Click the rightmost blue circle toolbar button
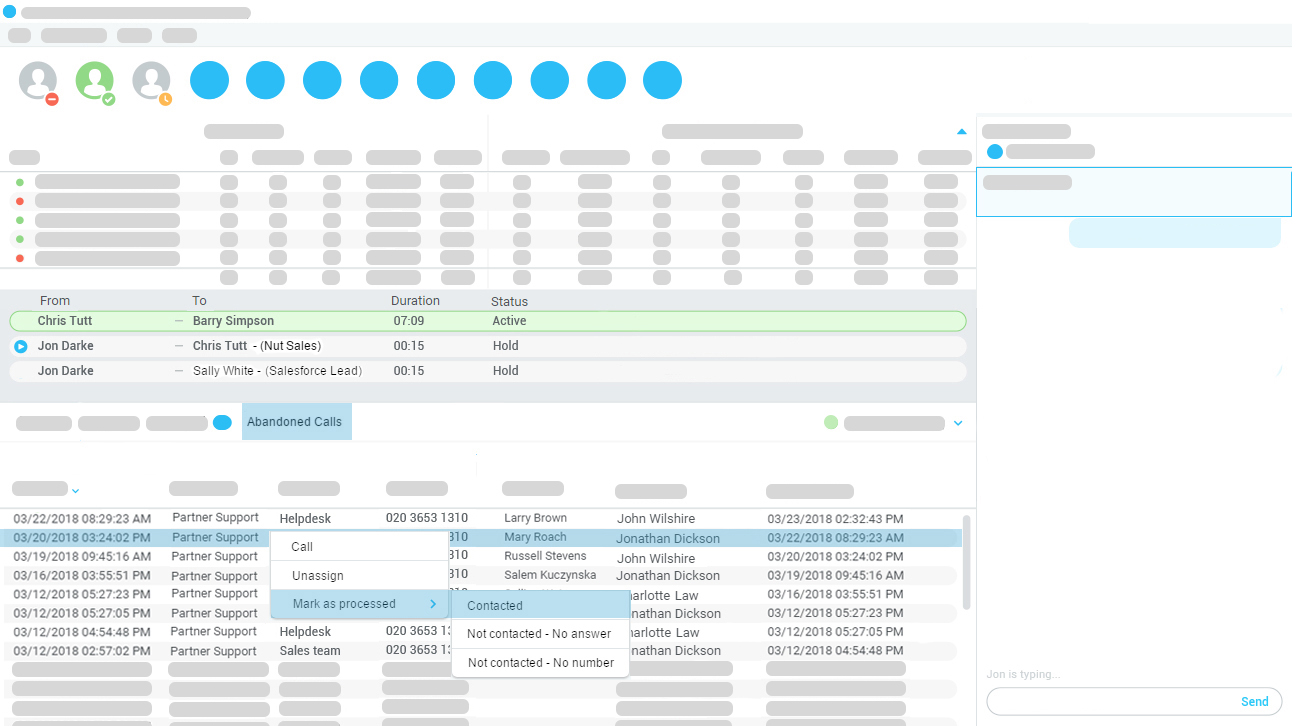The height and width of the screenshot is (726, 1312). pyautogui.click(x=662, y=81)
